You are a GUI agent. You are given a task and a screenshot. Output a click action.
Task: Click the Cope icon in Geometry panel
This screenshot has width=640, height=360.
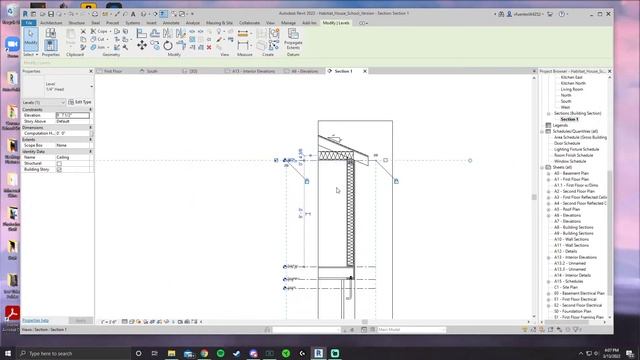tap(93, 31)
